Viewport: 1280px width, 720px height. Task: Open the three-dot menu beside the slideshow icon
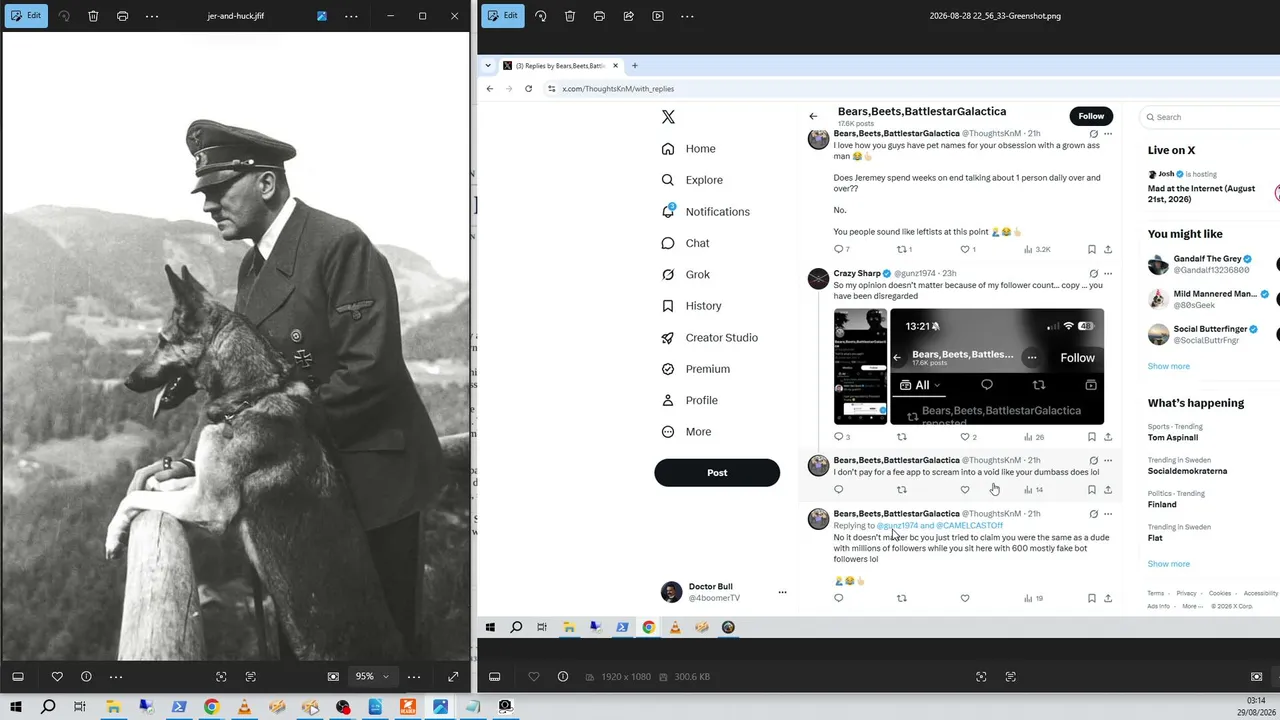pyautogui.click(x=687, y=16)
